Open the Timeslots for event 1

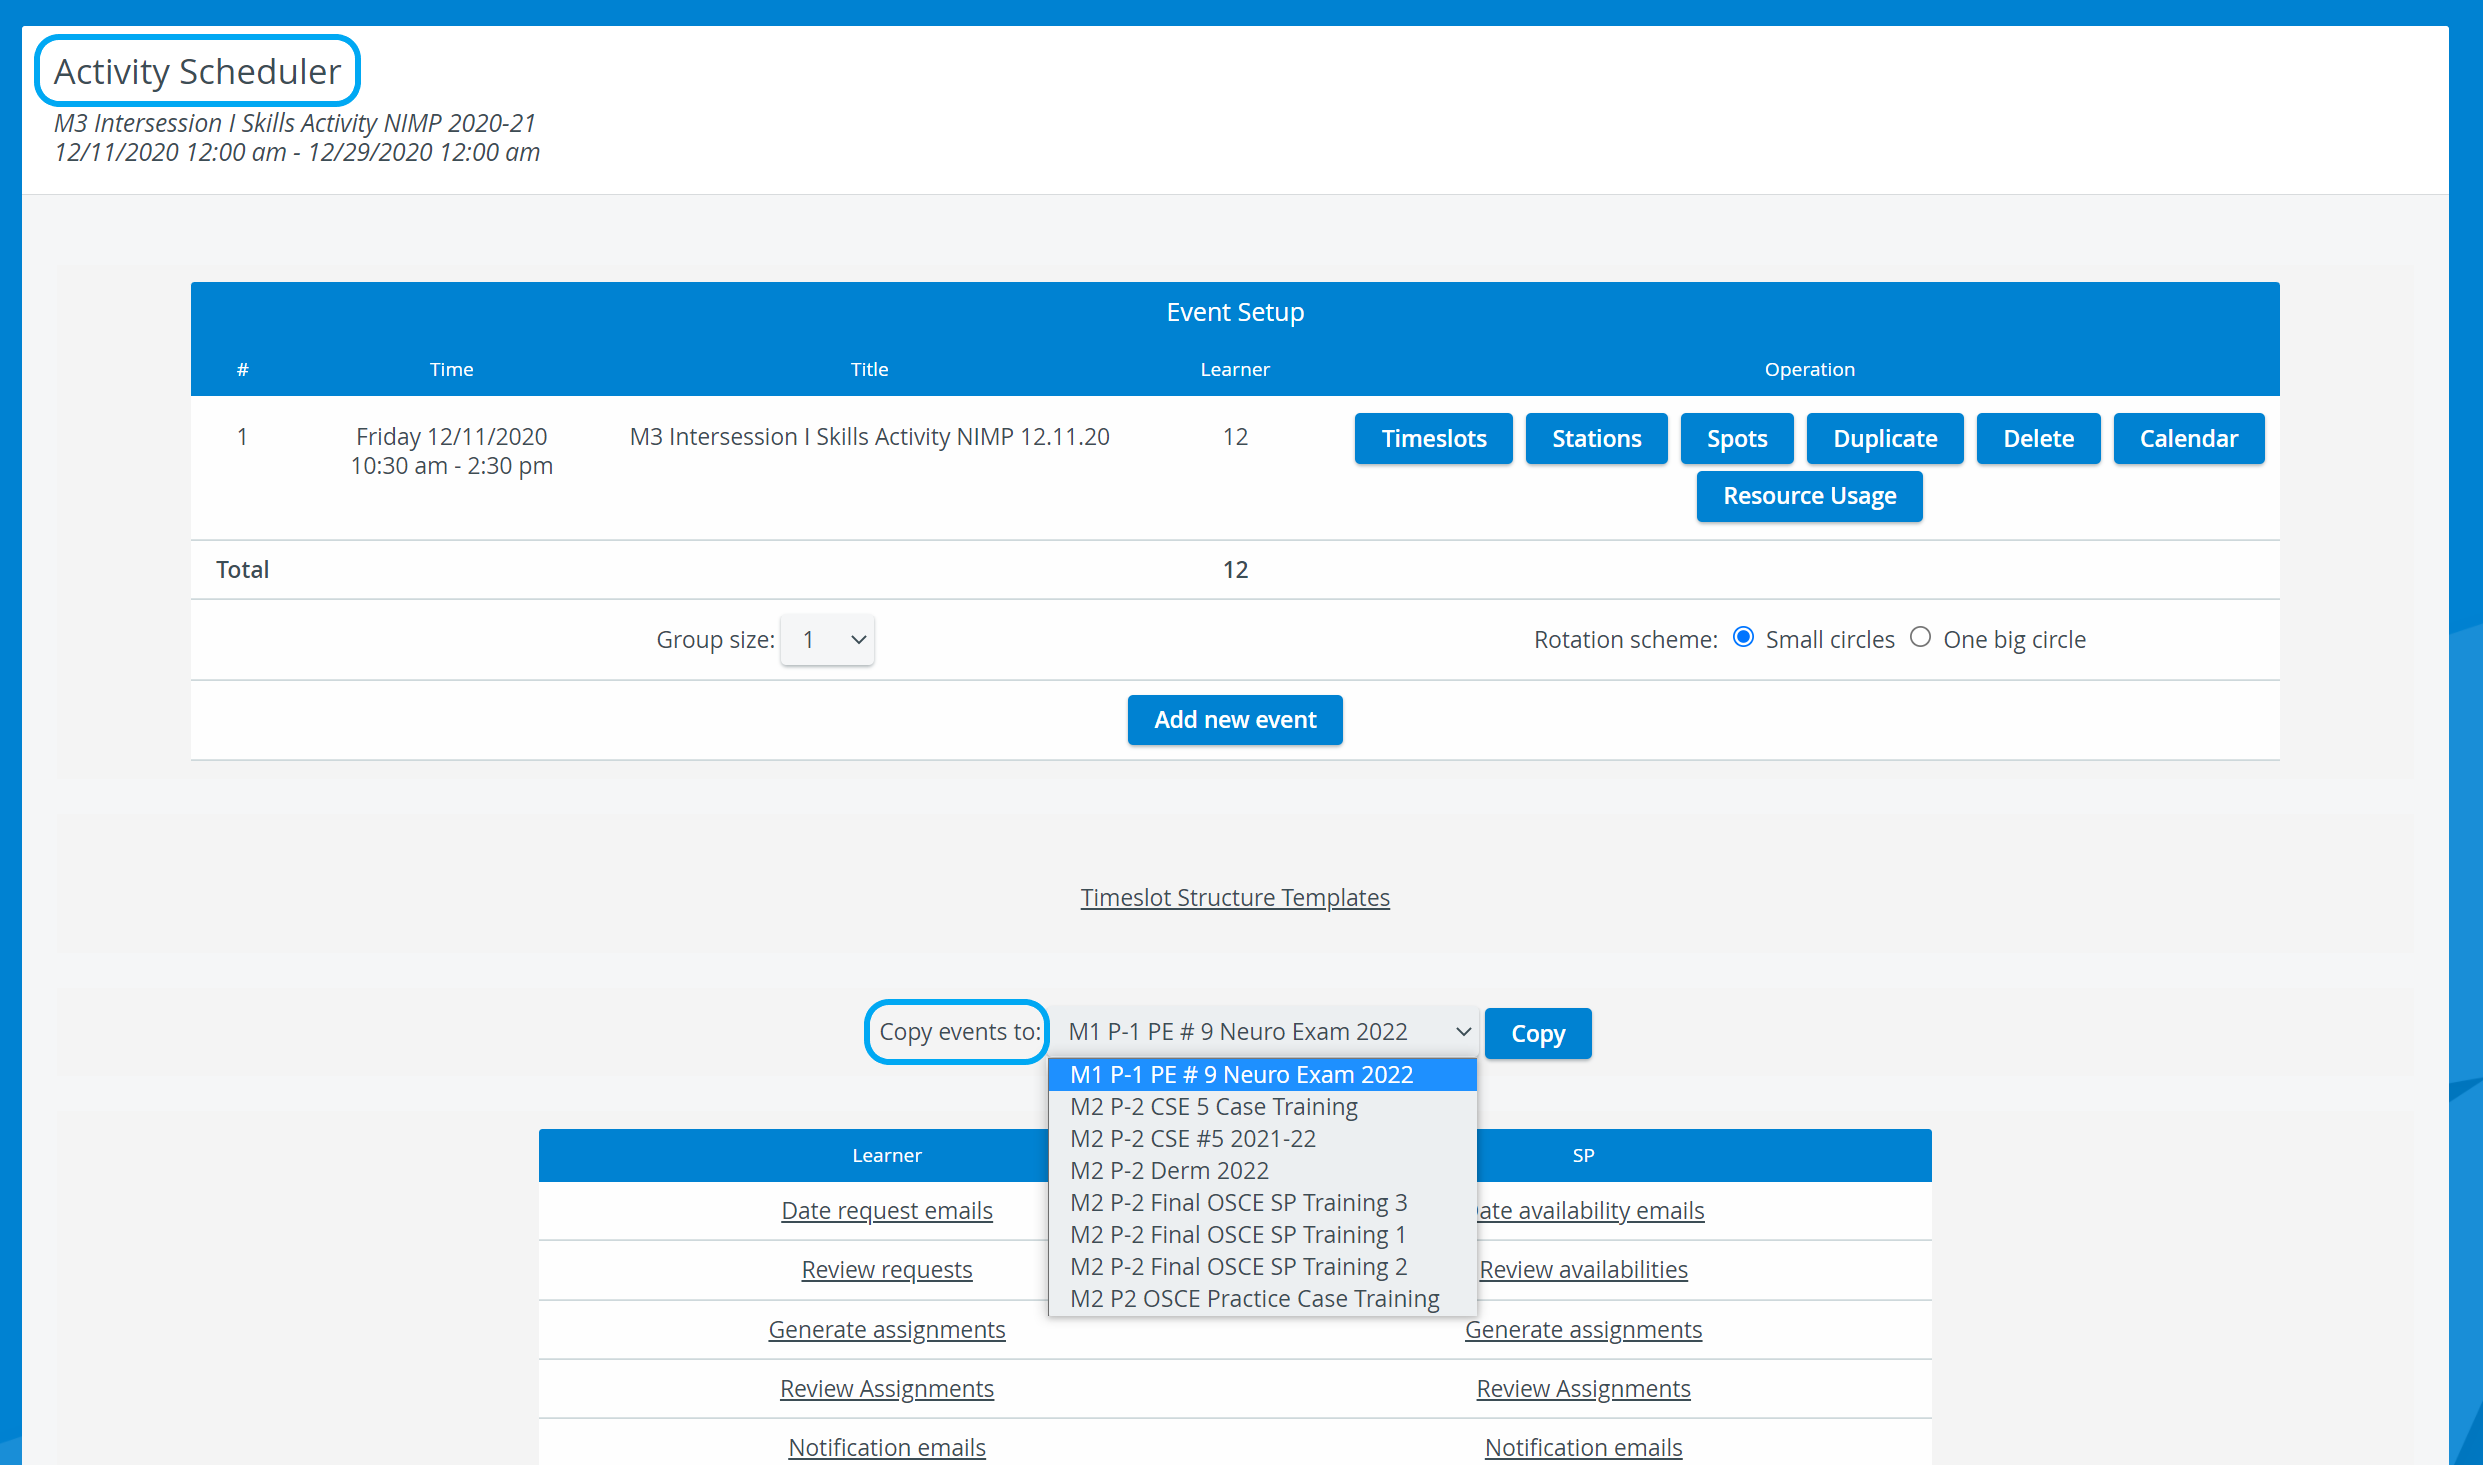click(x=1433, y=438)
